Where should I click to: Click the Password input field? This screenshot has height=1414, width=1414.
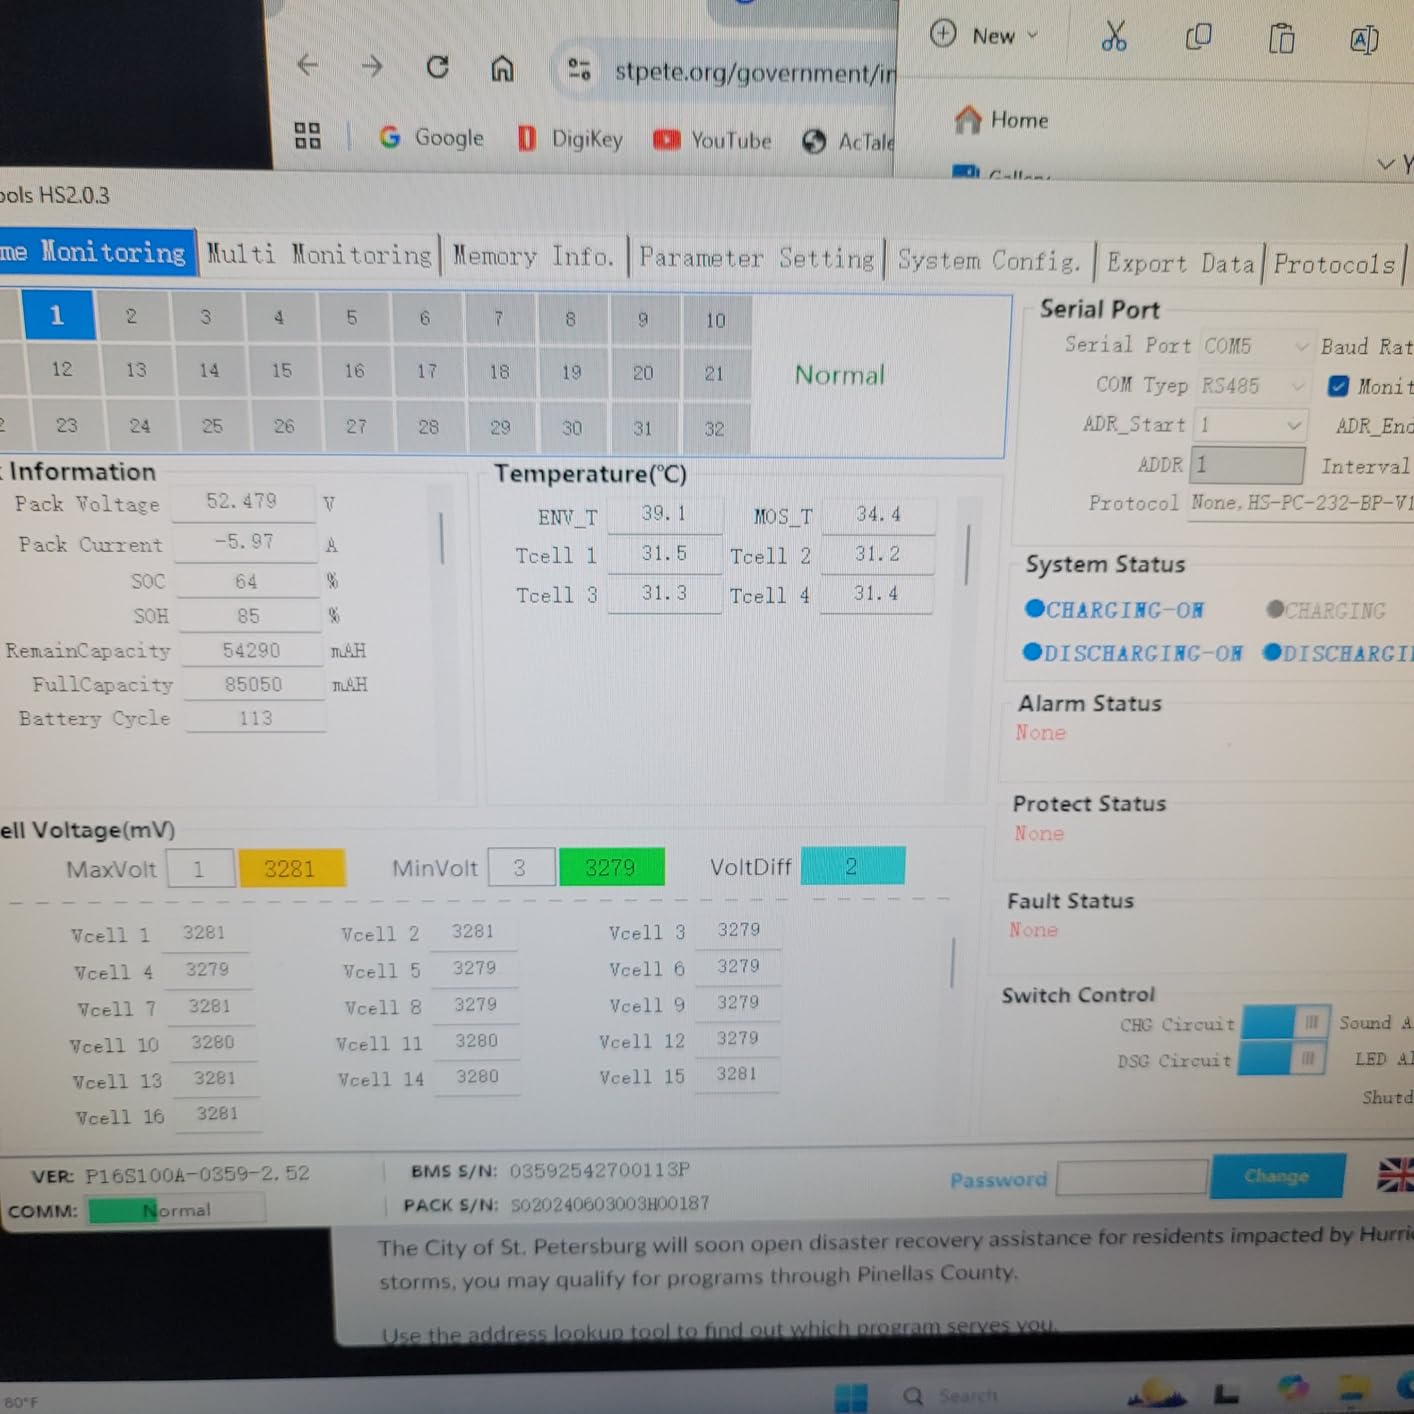(x=1131, y=1178)
